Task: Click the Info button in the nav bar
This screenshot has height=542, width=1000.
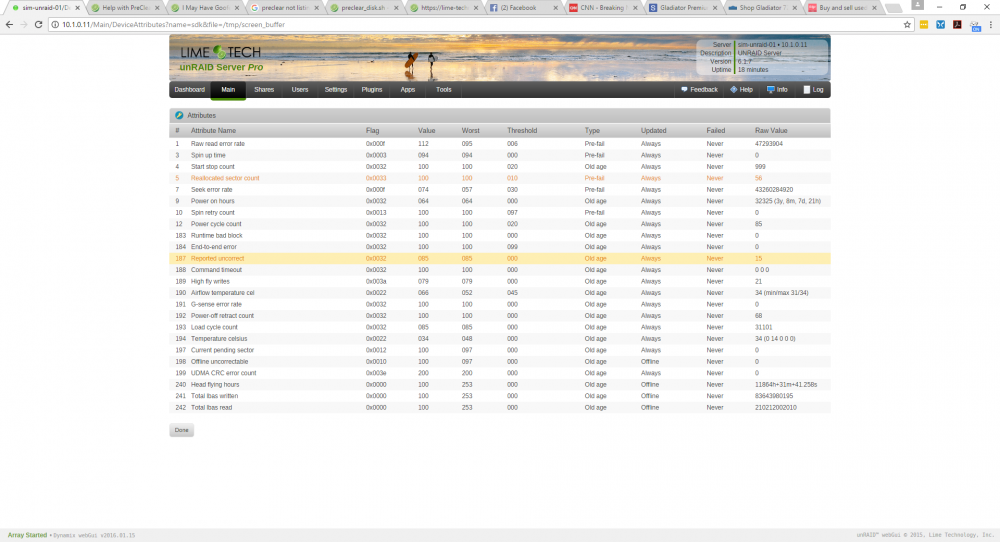Action: click(777, 89)
